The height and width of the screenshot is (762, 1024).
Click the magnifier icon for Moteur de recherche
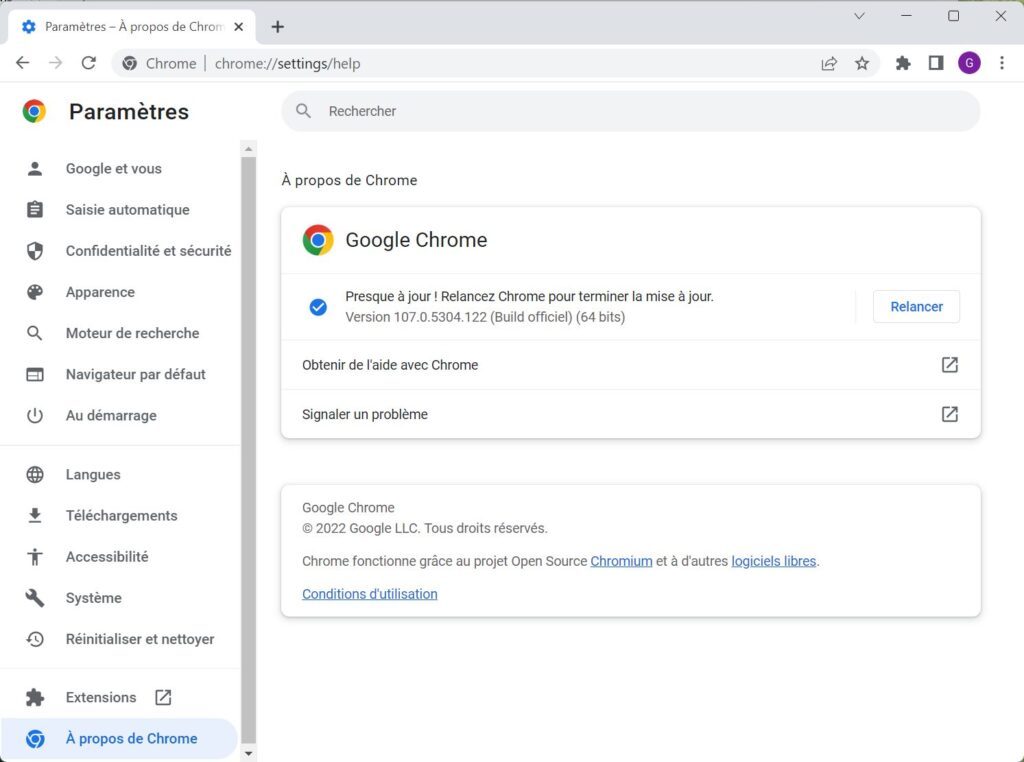(x=35, y=333)
